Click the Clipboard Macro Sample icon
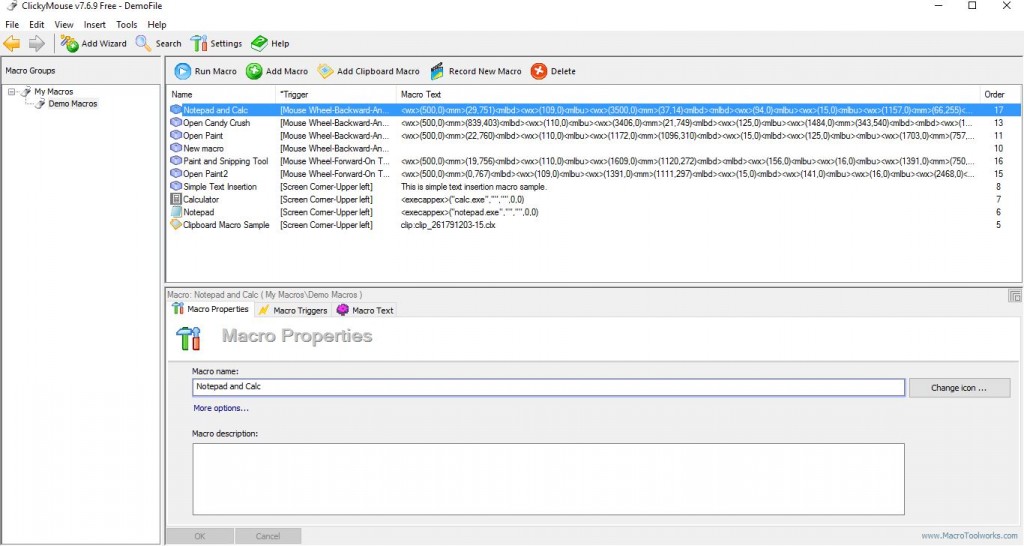Viewport: 1024px width, 546px height. coord(176,225)
